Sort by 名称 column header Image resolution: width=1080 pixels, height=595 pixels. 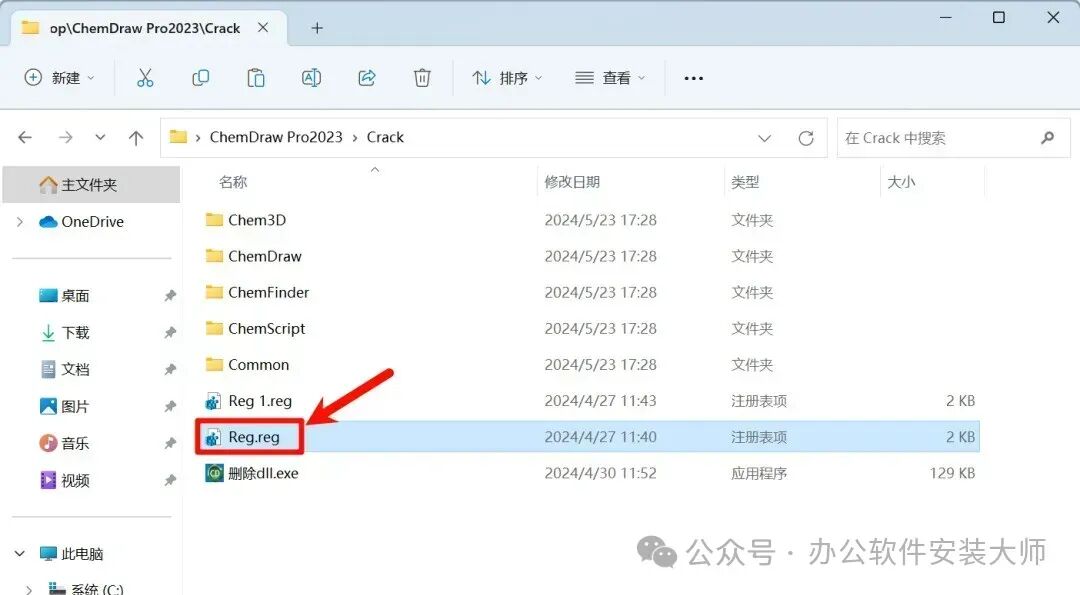click(233, 182)
